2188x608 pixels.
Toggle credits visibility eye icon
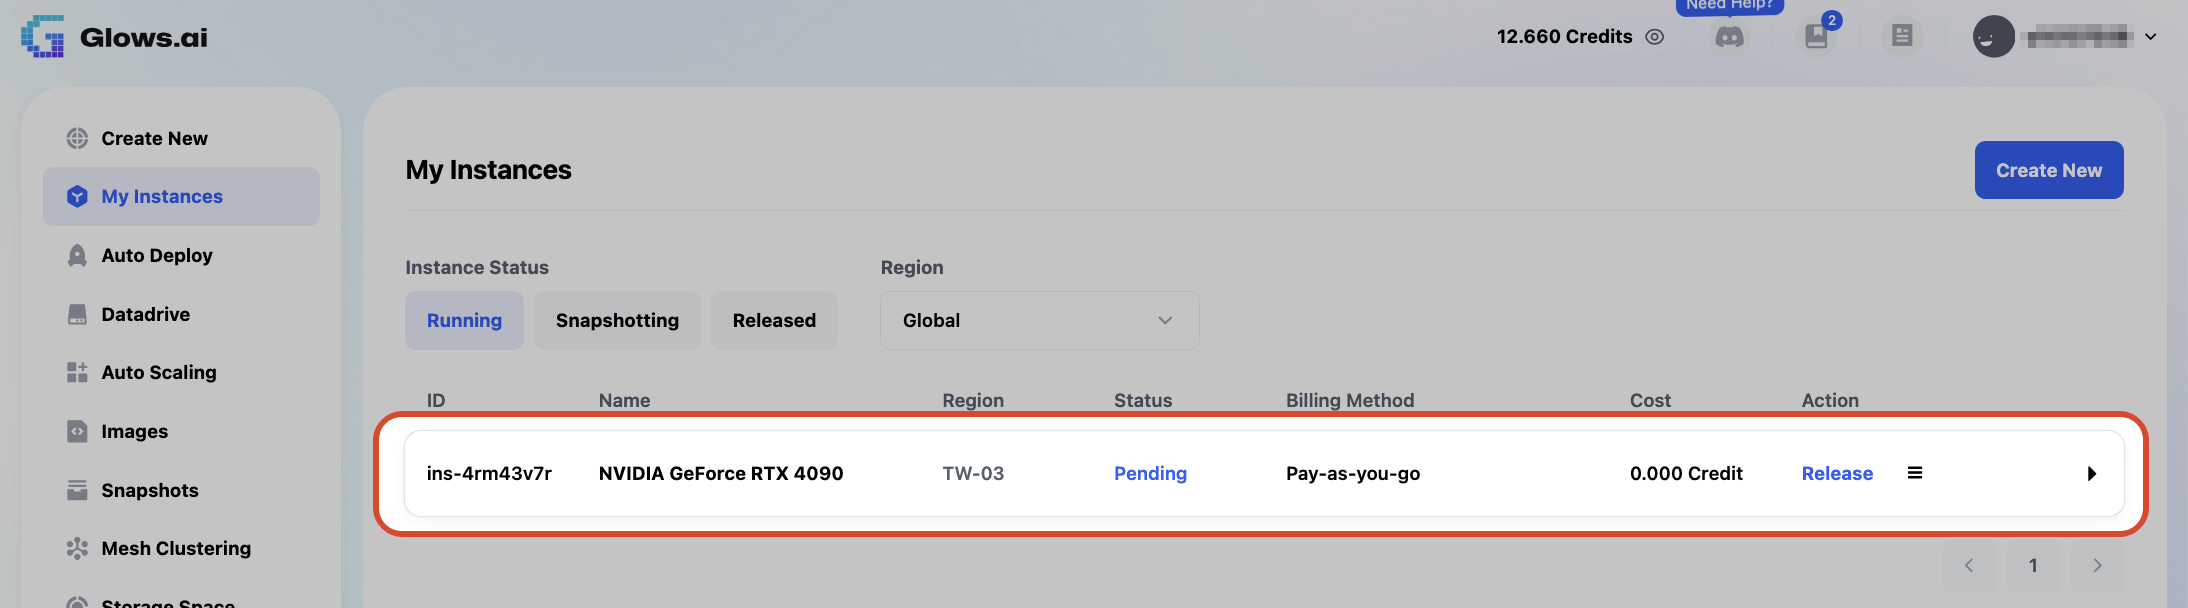(x=1655, y=37)
